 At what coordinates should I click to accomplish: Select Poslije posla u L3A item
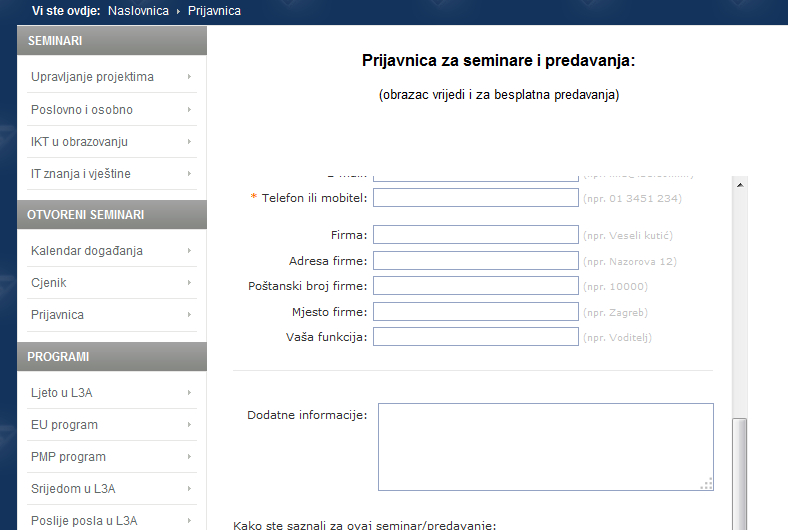tap(83, 520)
